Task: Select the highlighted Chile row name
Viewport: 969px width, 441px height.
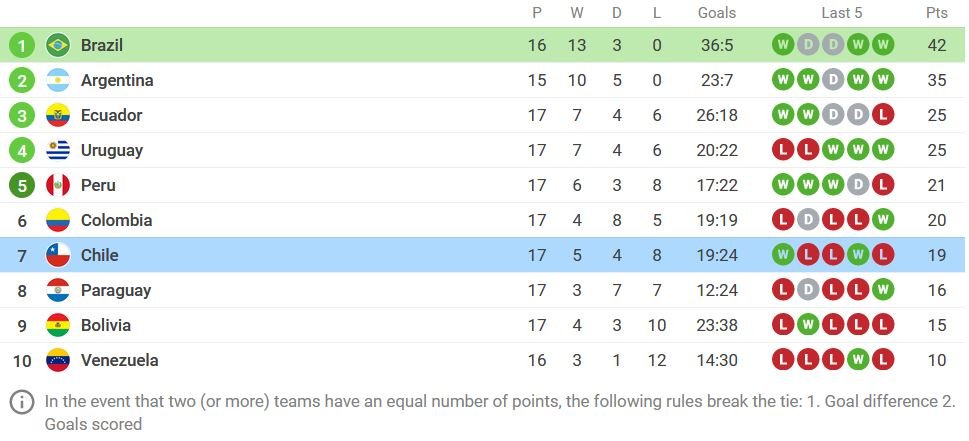Action: [99, 255]
